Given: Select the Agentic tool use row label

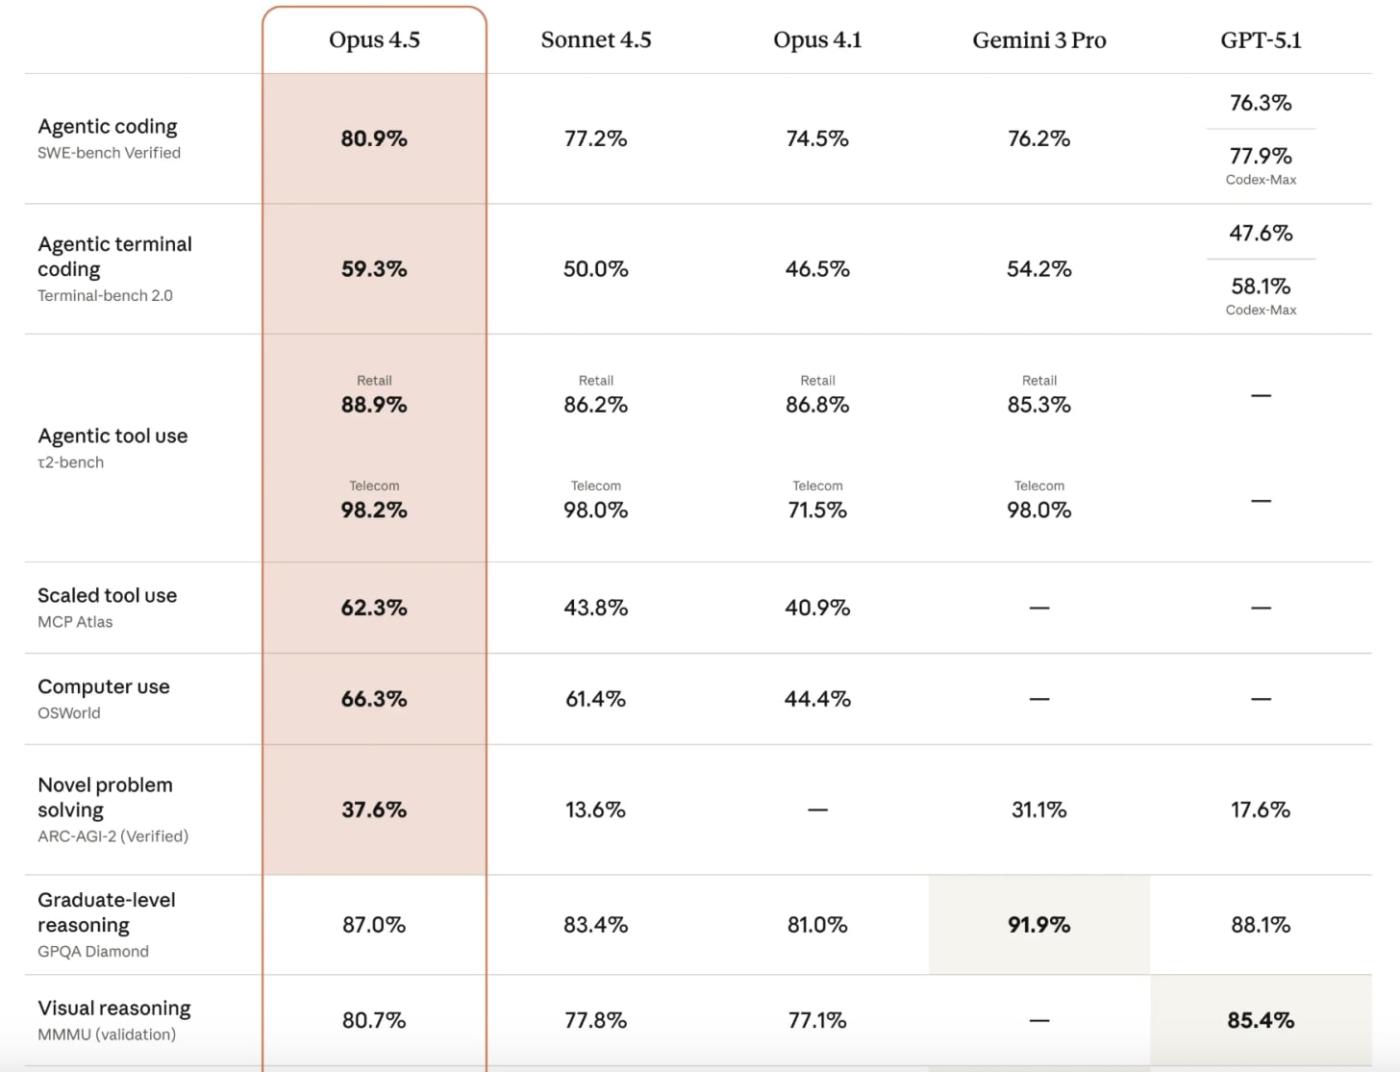Looking at the screenshot, I should (113, 436).
